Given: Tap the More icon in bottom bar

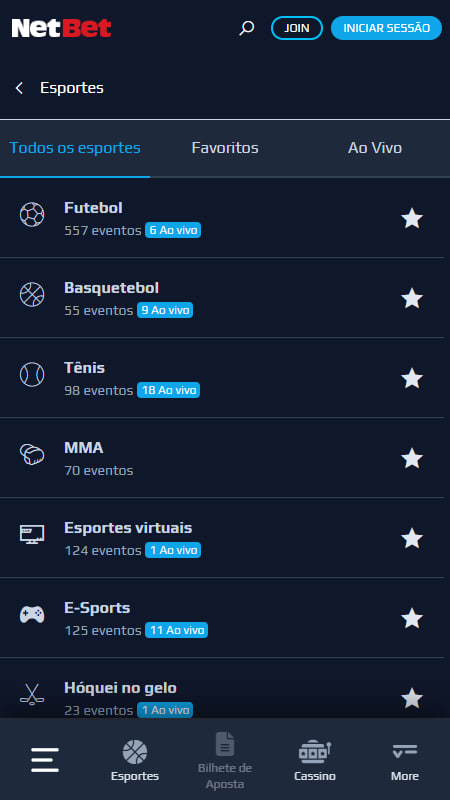Looking at the screenshot, I should point(405,752).
